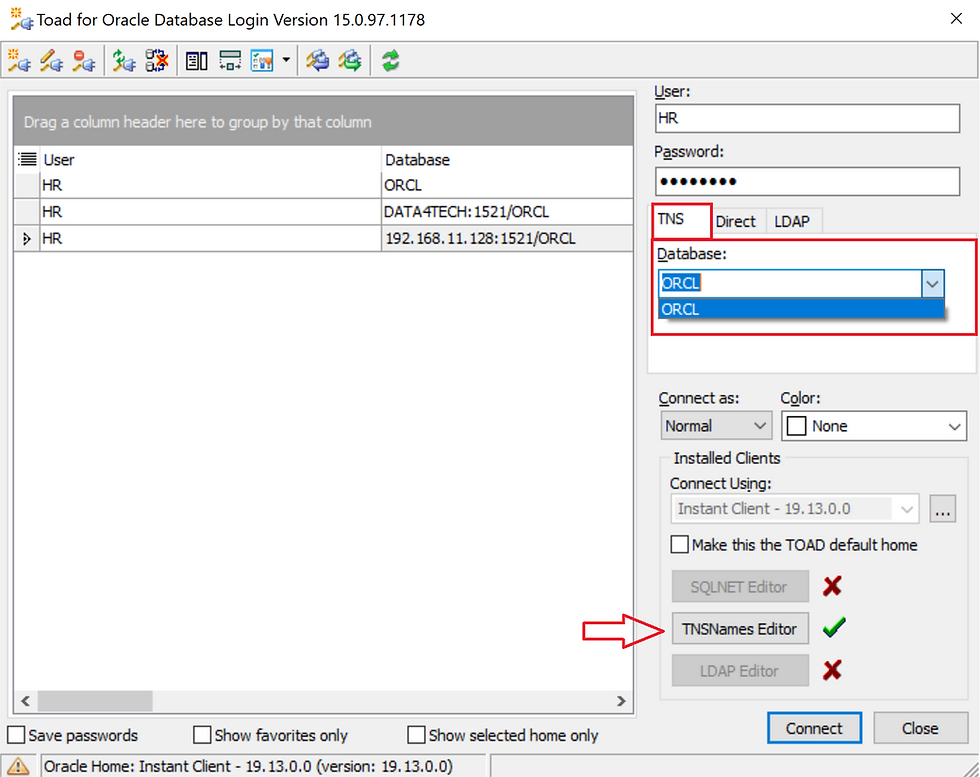Image resolution: width=980 pixels, height=777 pixels.
Task: Click the None color swatch box
Action: pos(796,426)
